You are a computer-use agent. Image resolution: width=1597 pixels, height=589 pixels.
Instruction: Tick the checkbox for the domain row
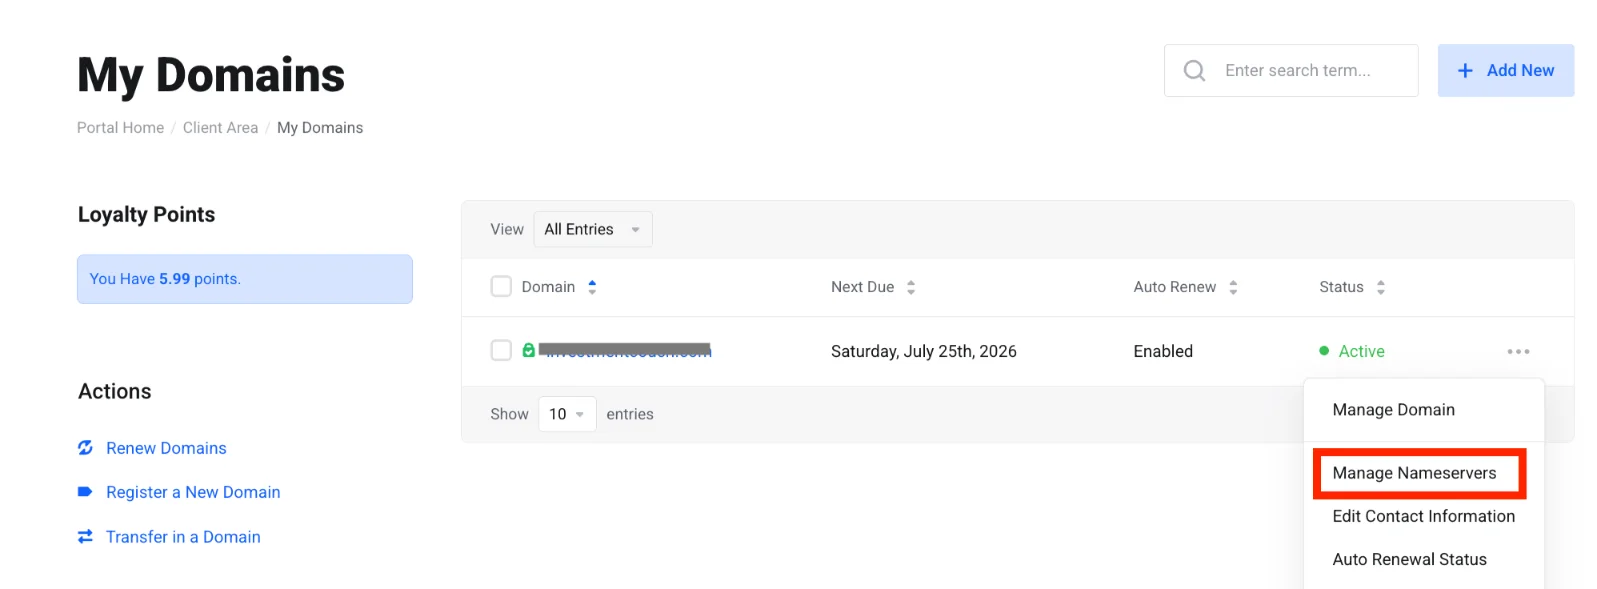coord(501,350)
